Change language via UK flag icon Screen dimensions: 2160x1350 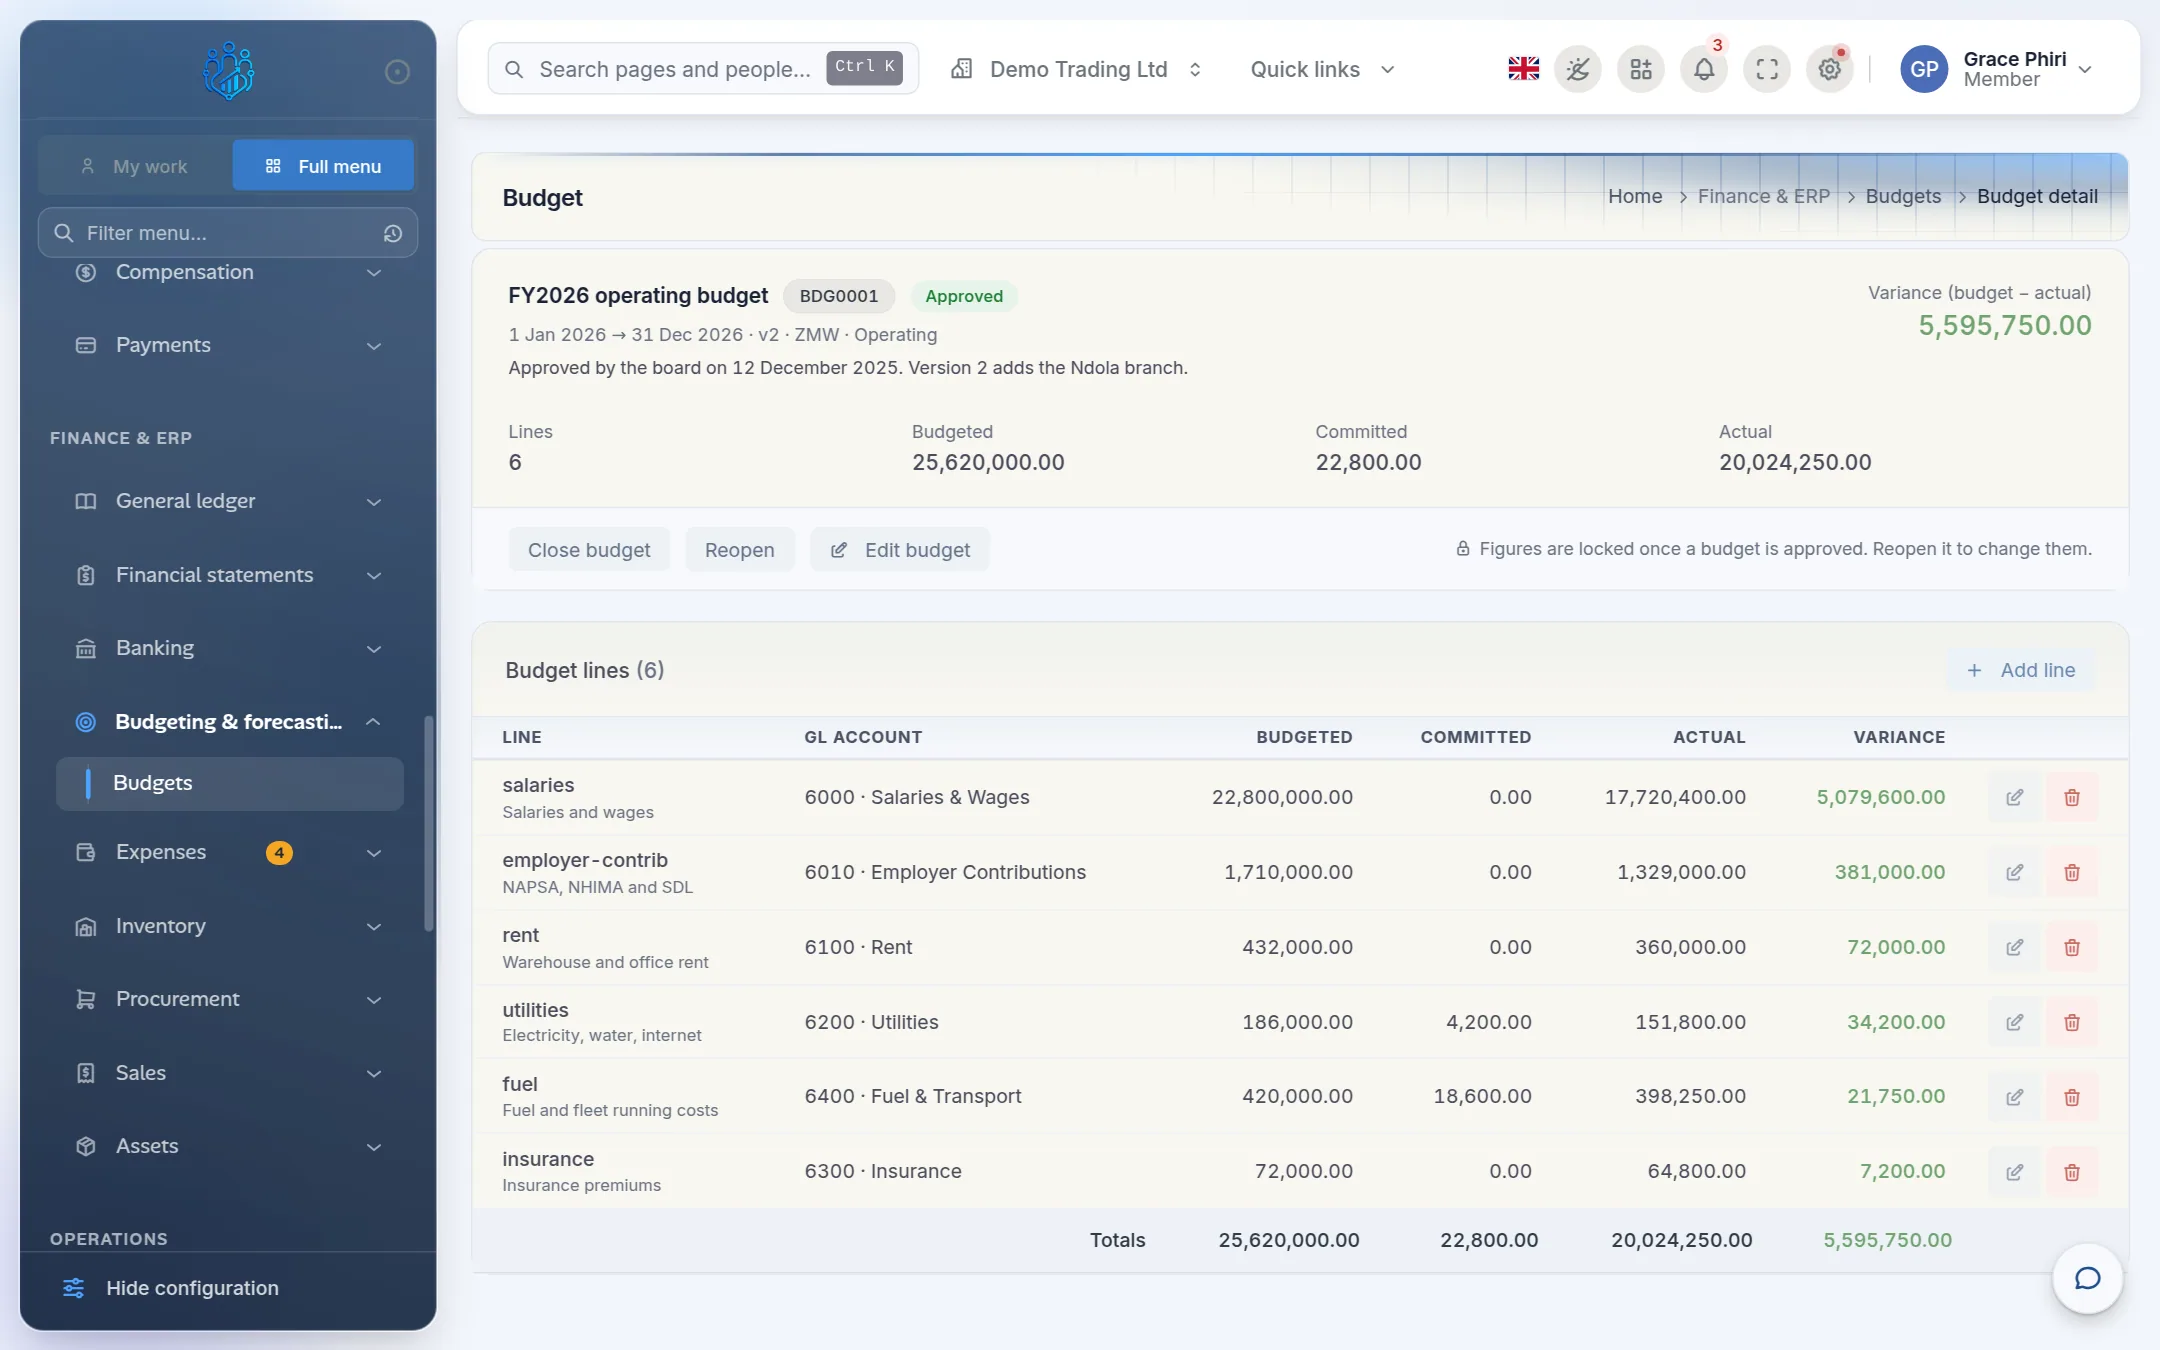pos(1523,69)
